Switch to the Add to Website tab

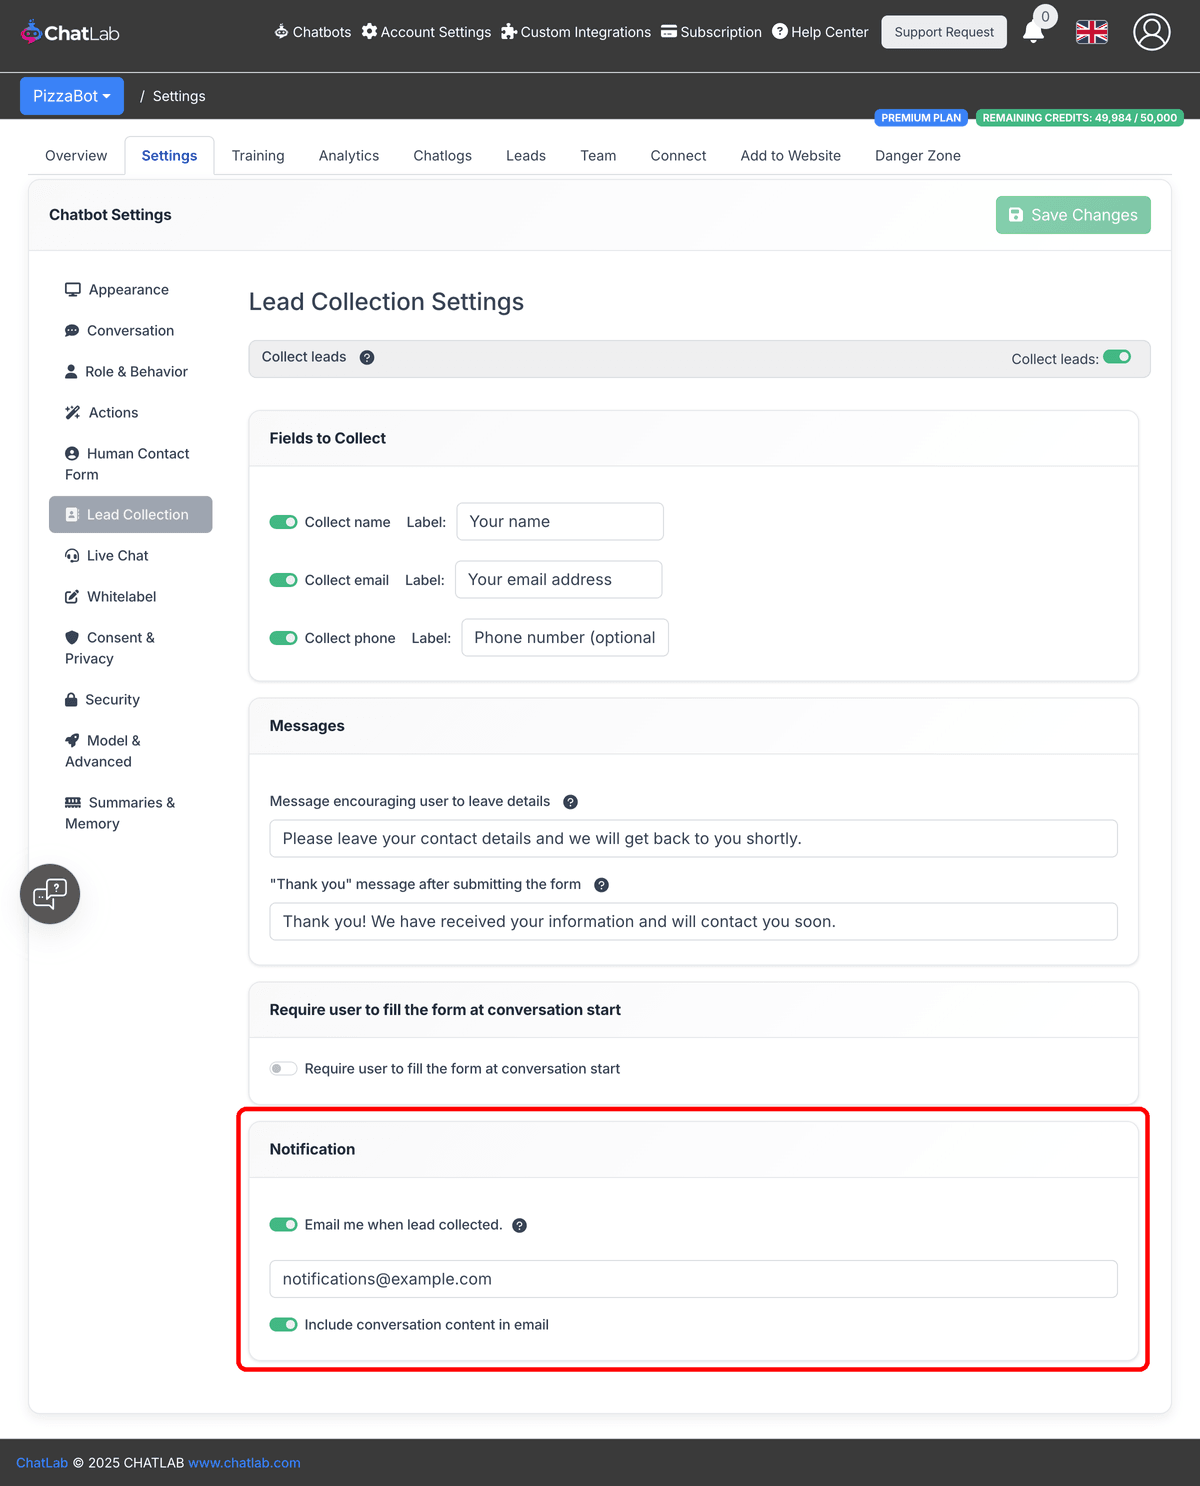point(791,156)
